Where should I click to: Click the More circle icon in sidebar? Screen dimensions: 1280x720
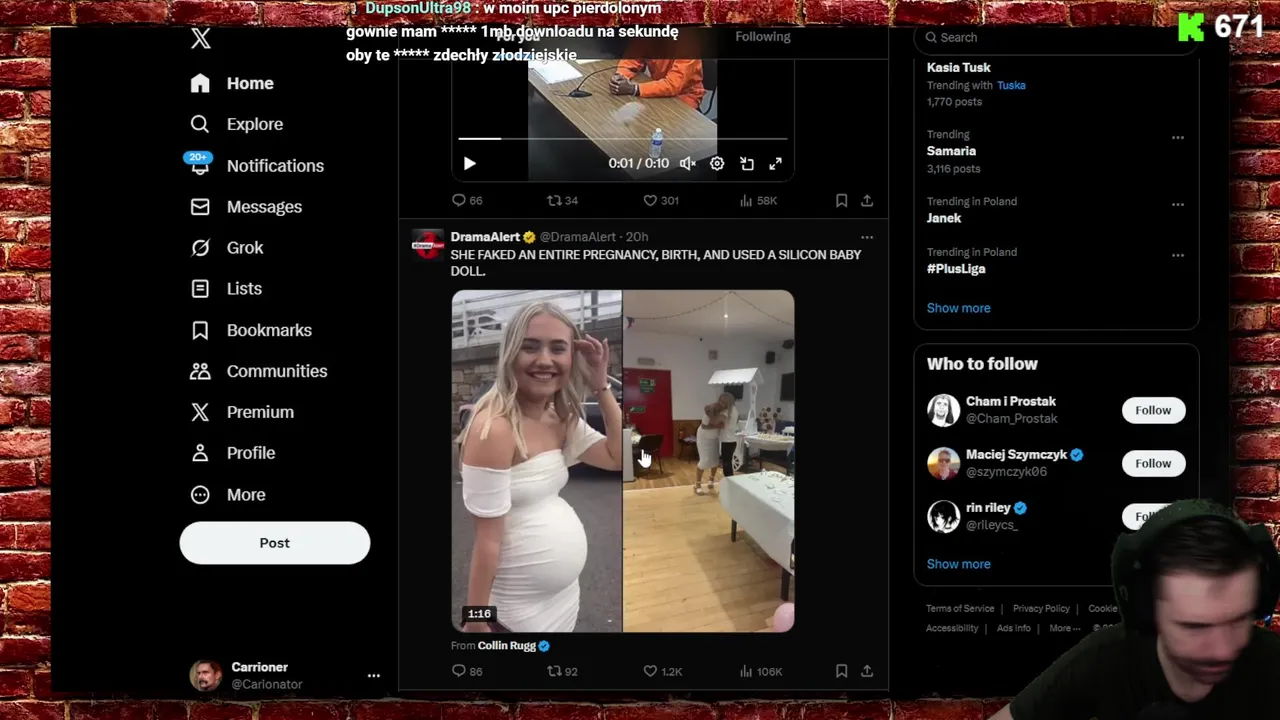coord(200,494)
